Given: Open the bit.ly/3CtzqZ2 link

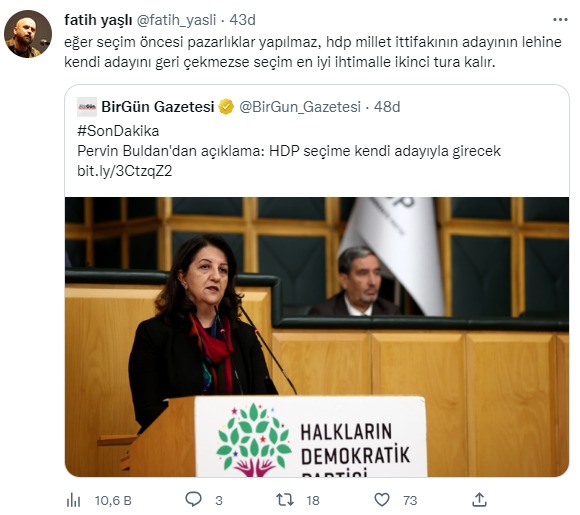Looking at the screenshot, I should 125,171.
